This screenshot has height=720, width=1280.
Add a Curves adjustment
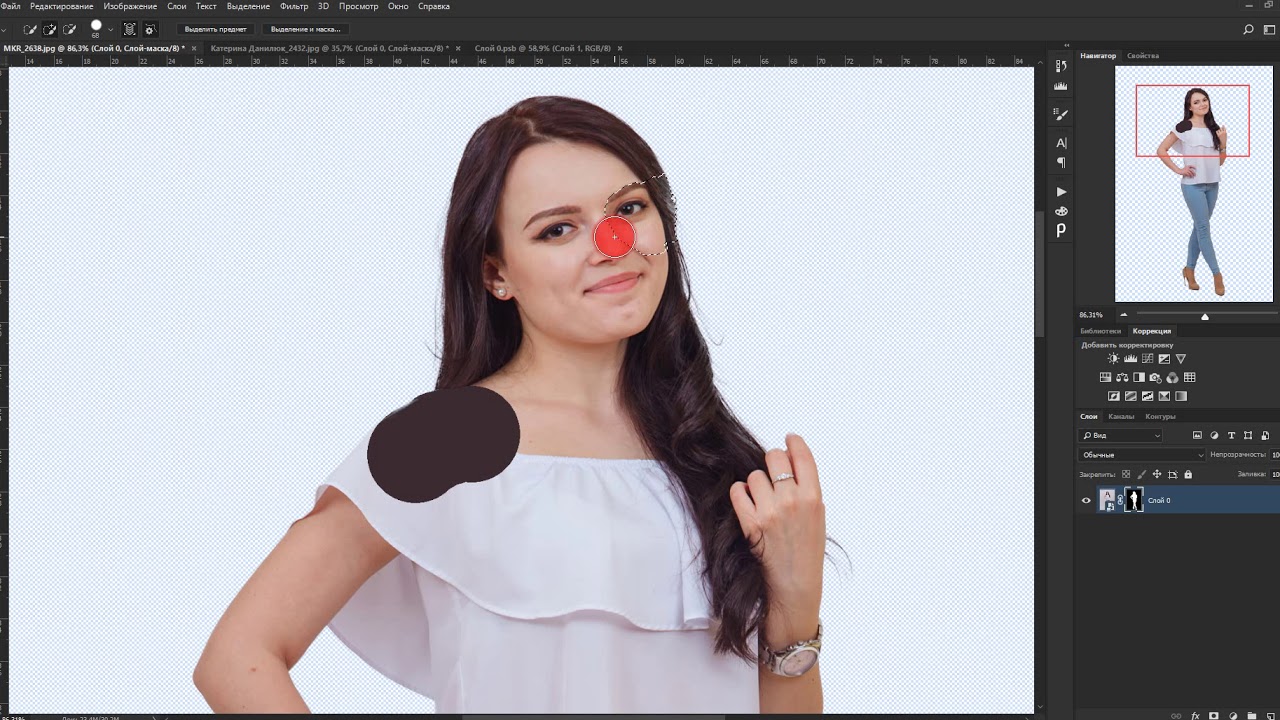pyautogui.click(x=1148, y=359)
